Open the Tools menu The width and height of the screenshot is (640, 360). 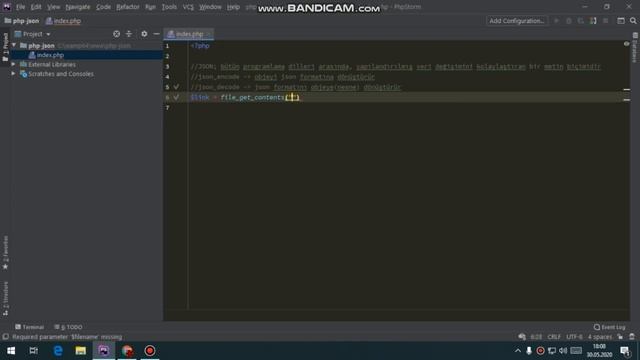pos(169,7)
